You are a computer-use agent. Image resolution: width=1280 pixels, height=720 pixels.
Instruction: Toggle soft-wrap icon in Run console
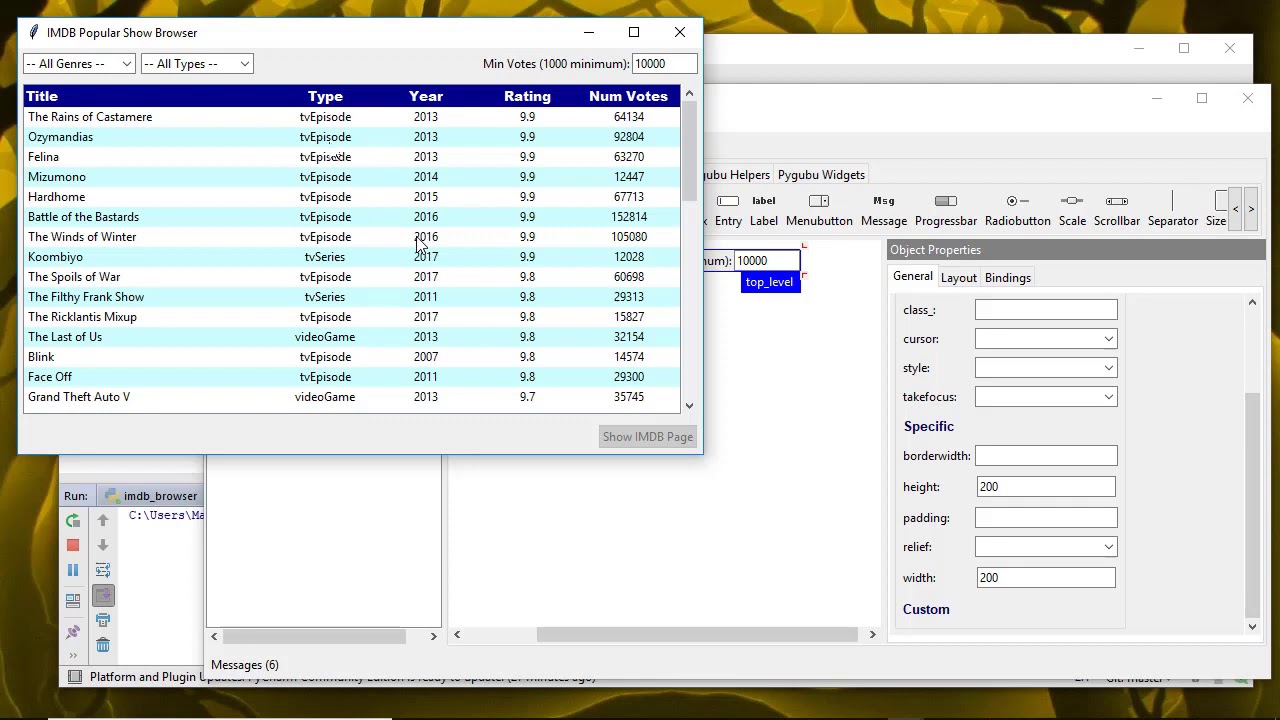point(103,570)
